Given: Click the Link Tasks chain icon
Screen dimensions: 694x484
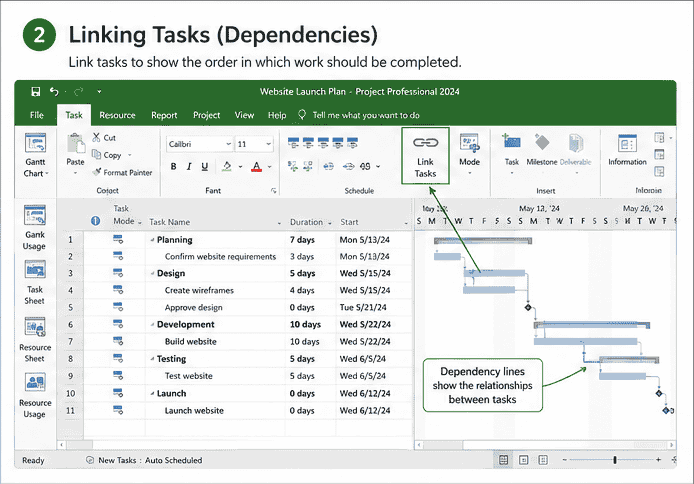Looking at the screenshot, I should (x=425, y=142).
